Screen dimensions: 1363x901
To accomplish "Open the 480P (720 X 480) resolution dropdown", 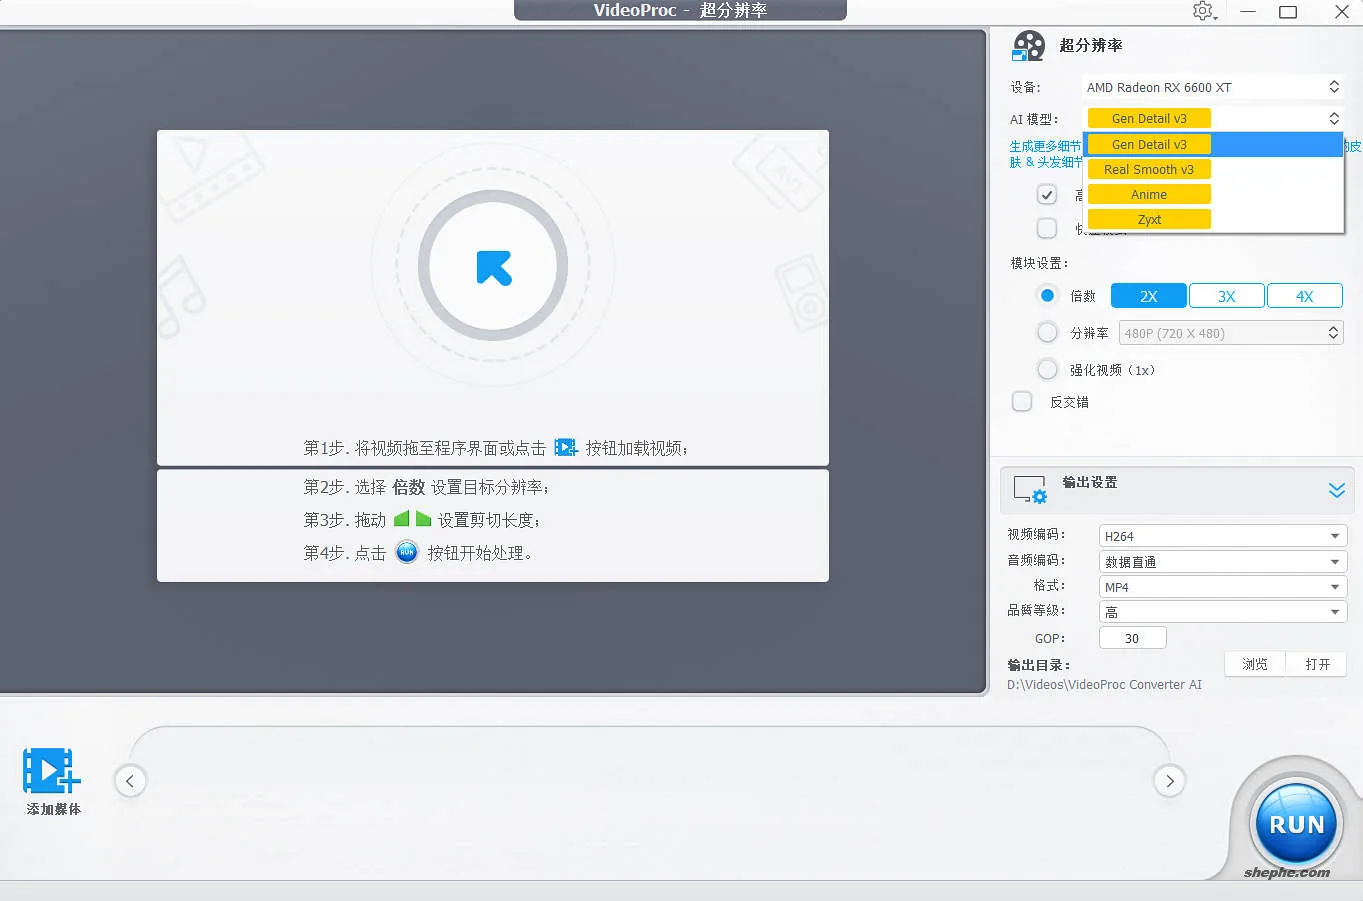I will point(1231,333).
